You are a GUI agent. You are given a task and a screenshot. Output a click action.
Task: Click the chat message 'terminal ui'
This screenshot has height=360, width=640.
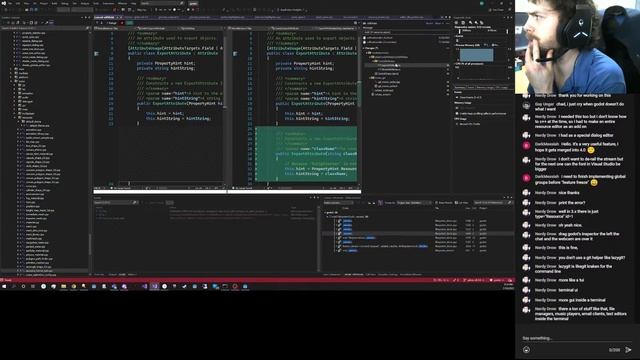568,290
